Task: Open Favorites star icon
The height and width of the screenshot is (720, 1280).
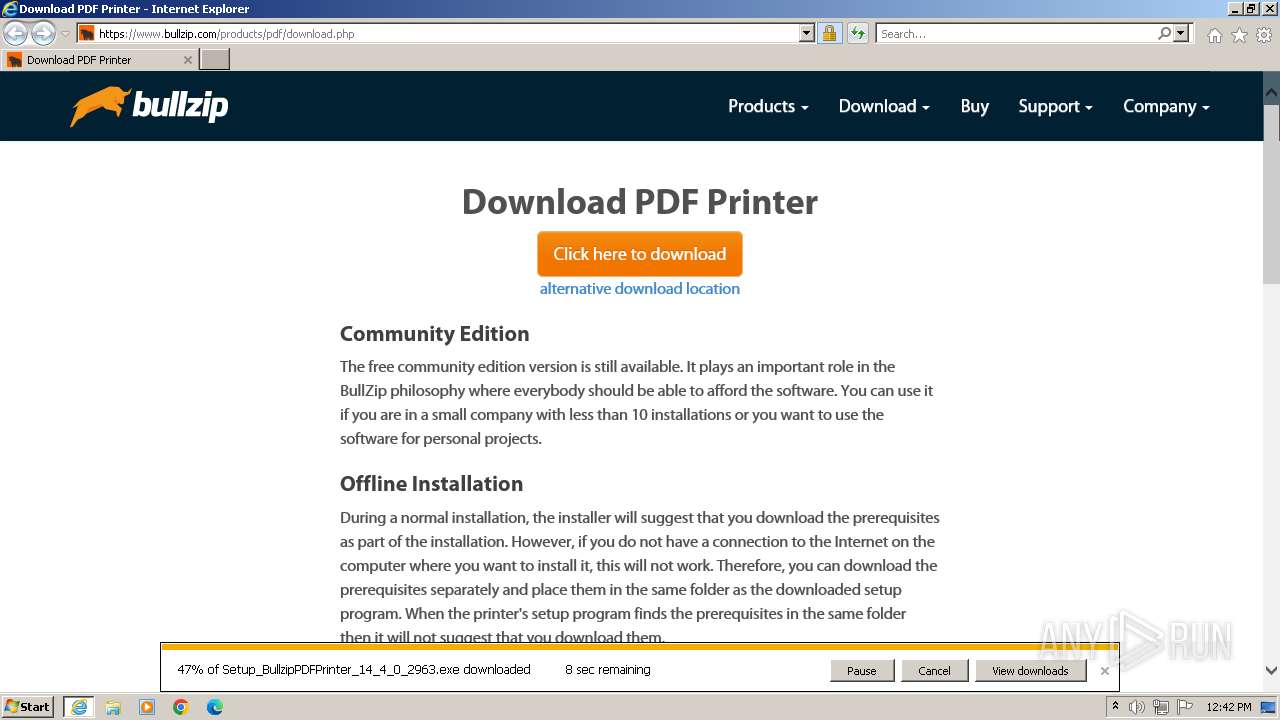Action: coord(1239,35)
